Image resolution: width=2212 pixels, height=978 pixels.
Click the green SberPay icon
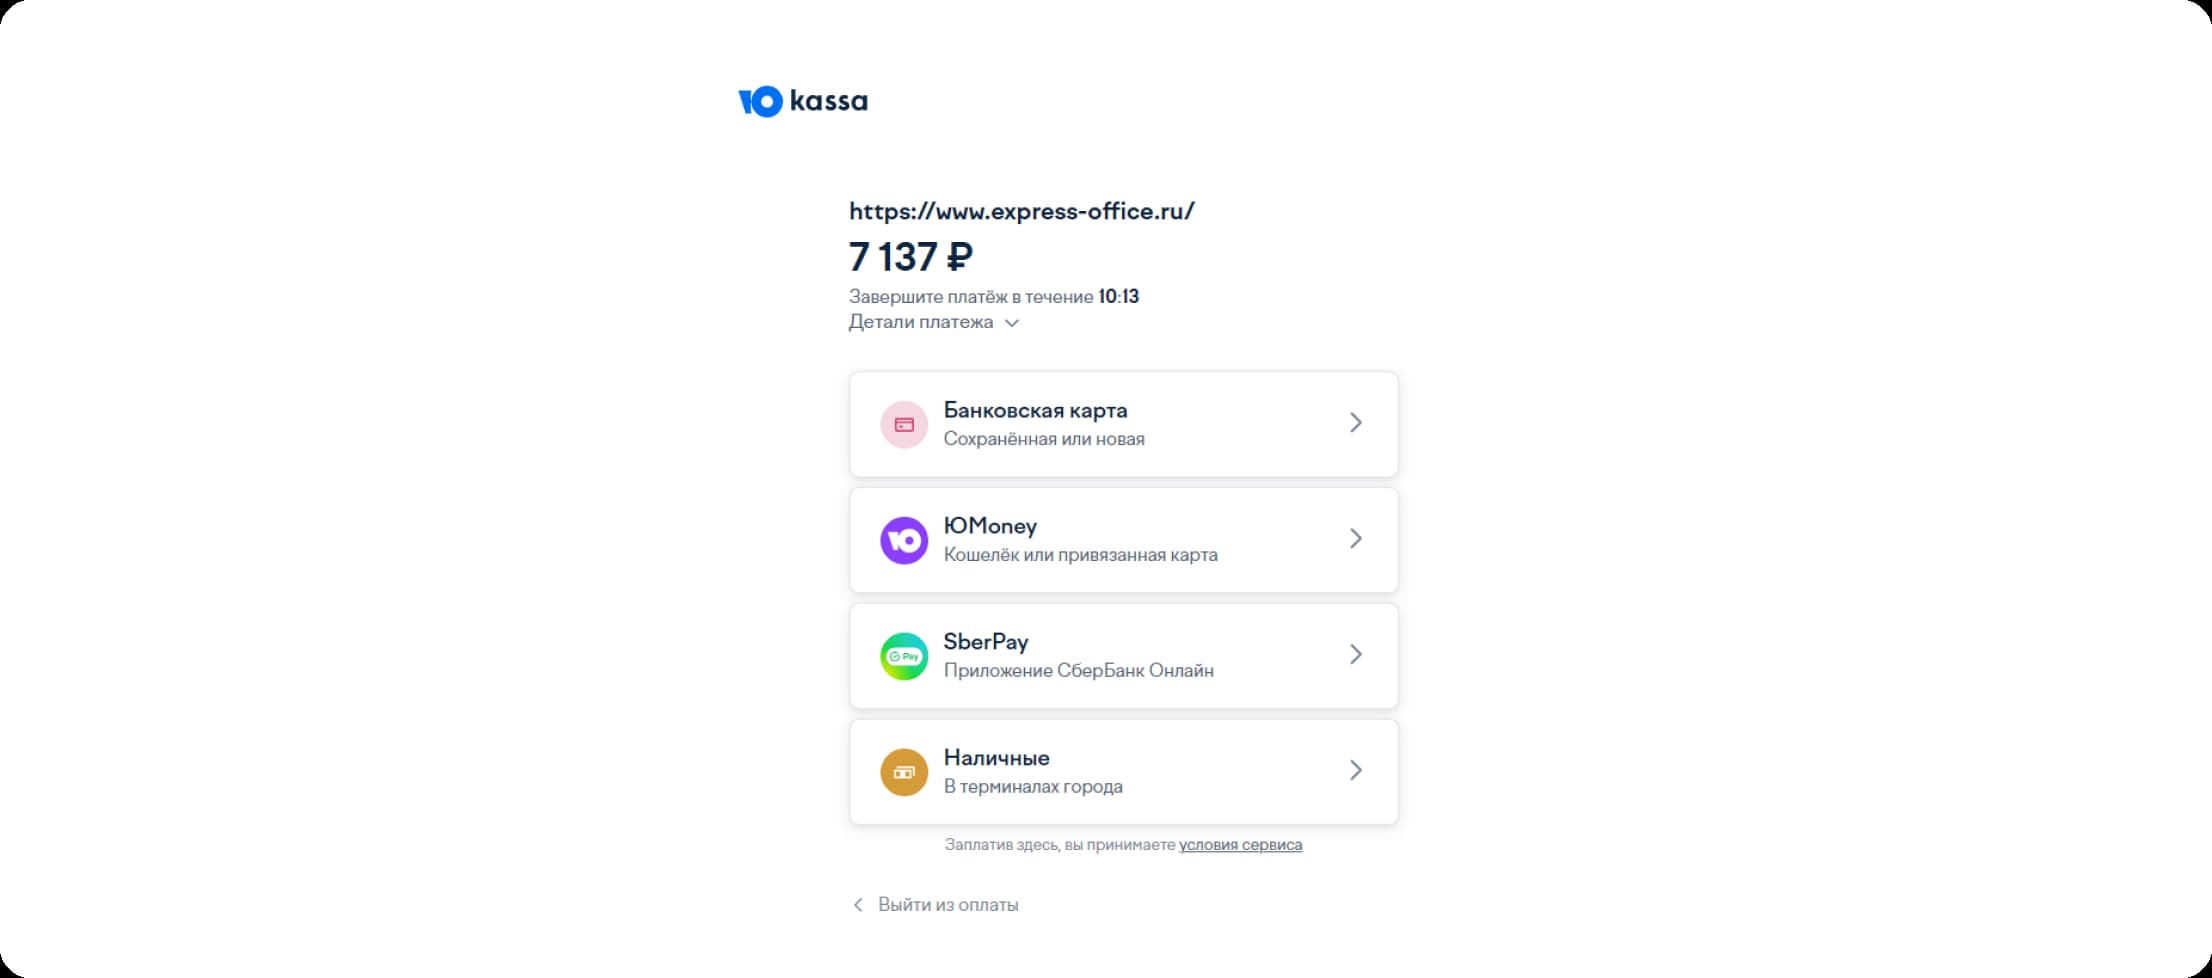(x=904, y=656)
